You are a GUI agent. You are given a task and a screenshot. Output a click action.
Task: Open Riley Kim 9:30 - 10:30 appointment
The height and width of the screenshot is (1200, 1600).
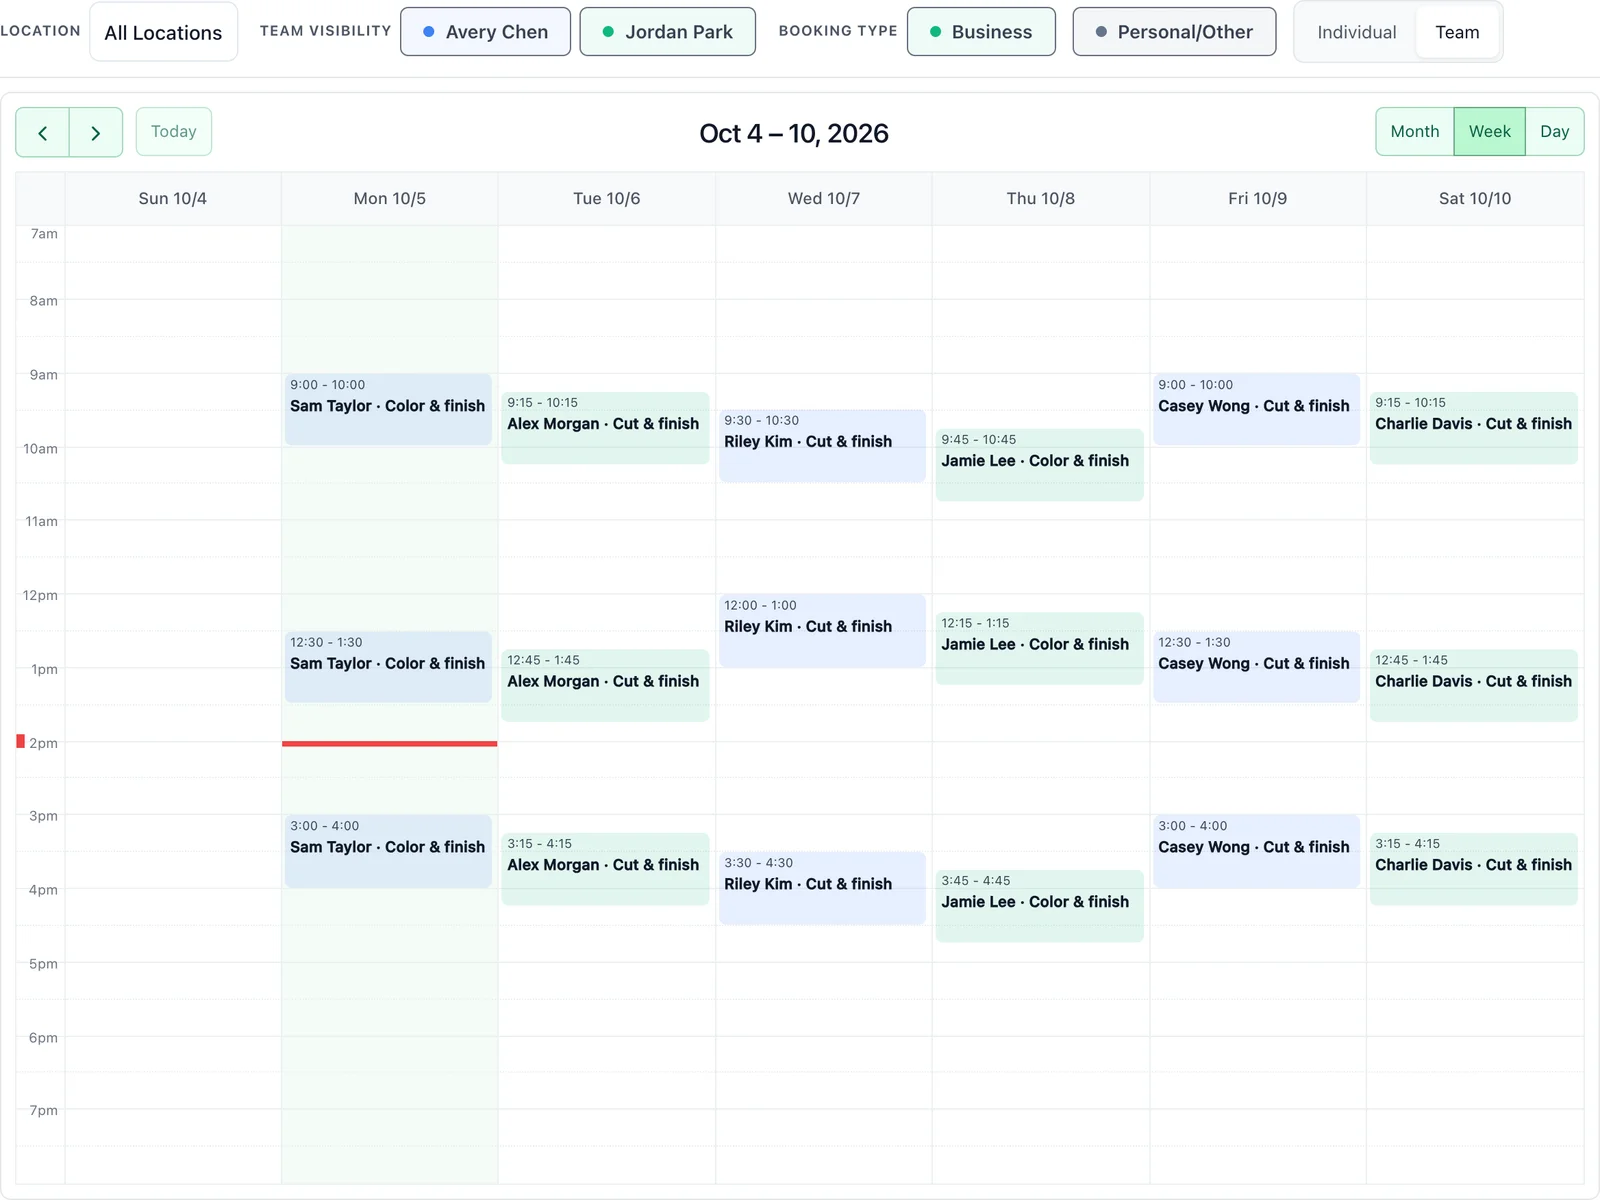pyautogui.click(x=822, y=446)
